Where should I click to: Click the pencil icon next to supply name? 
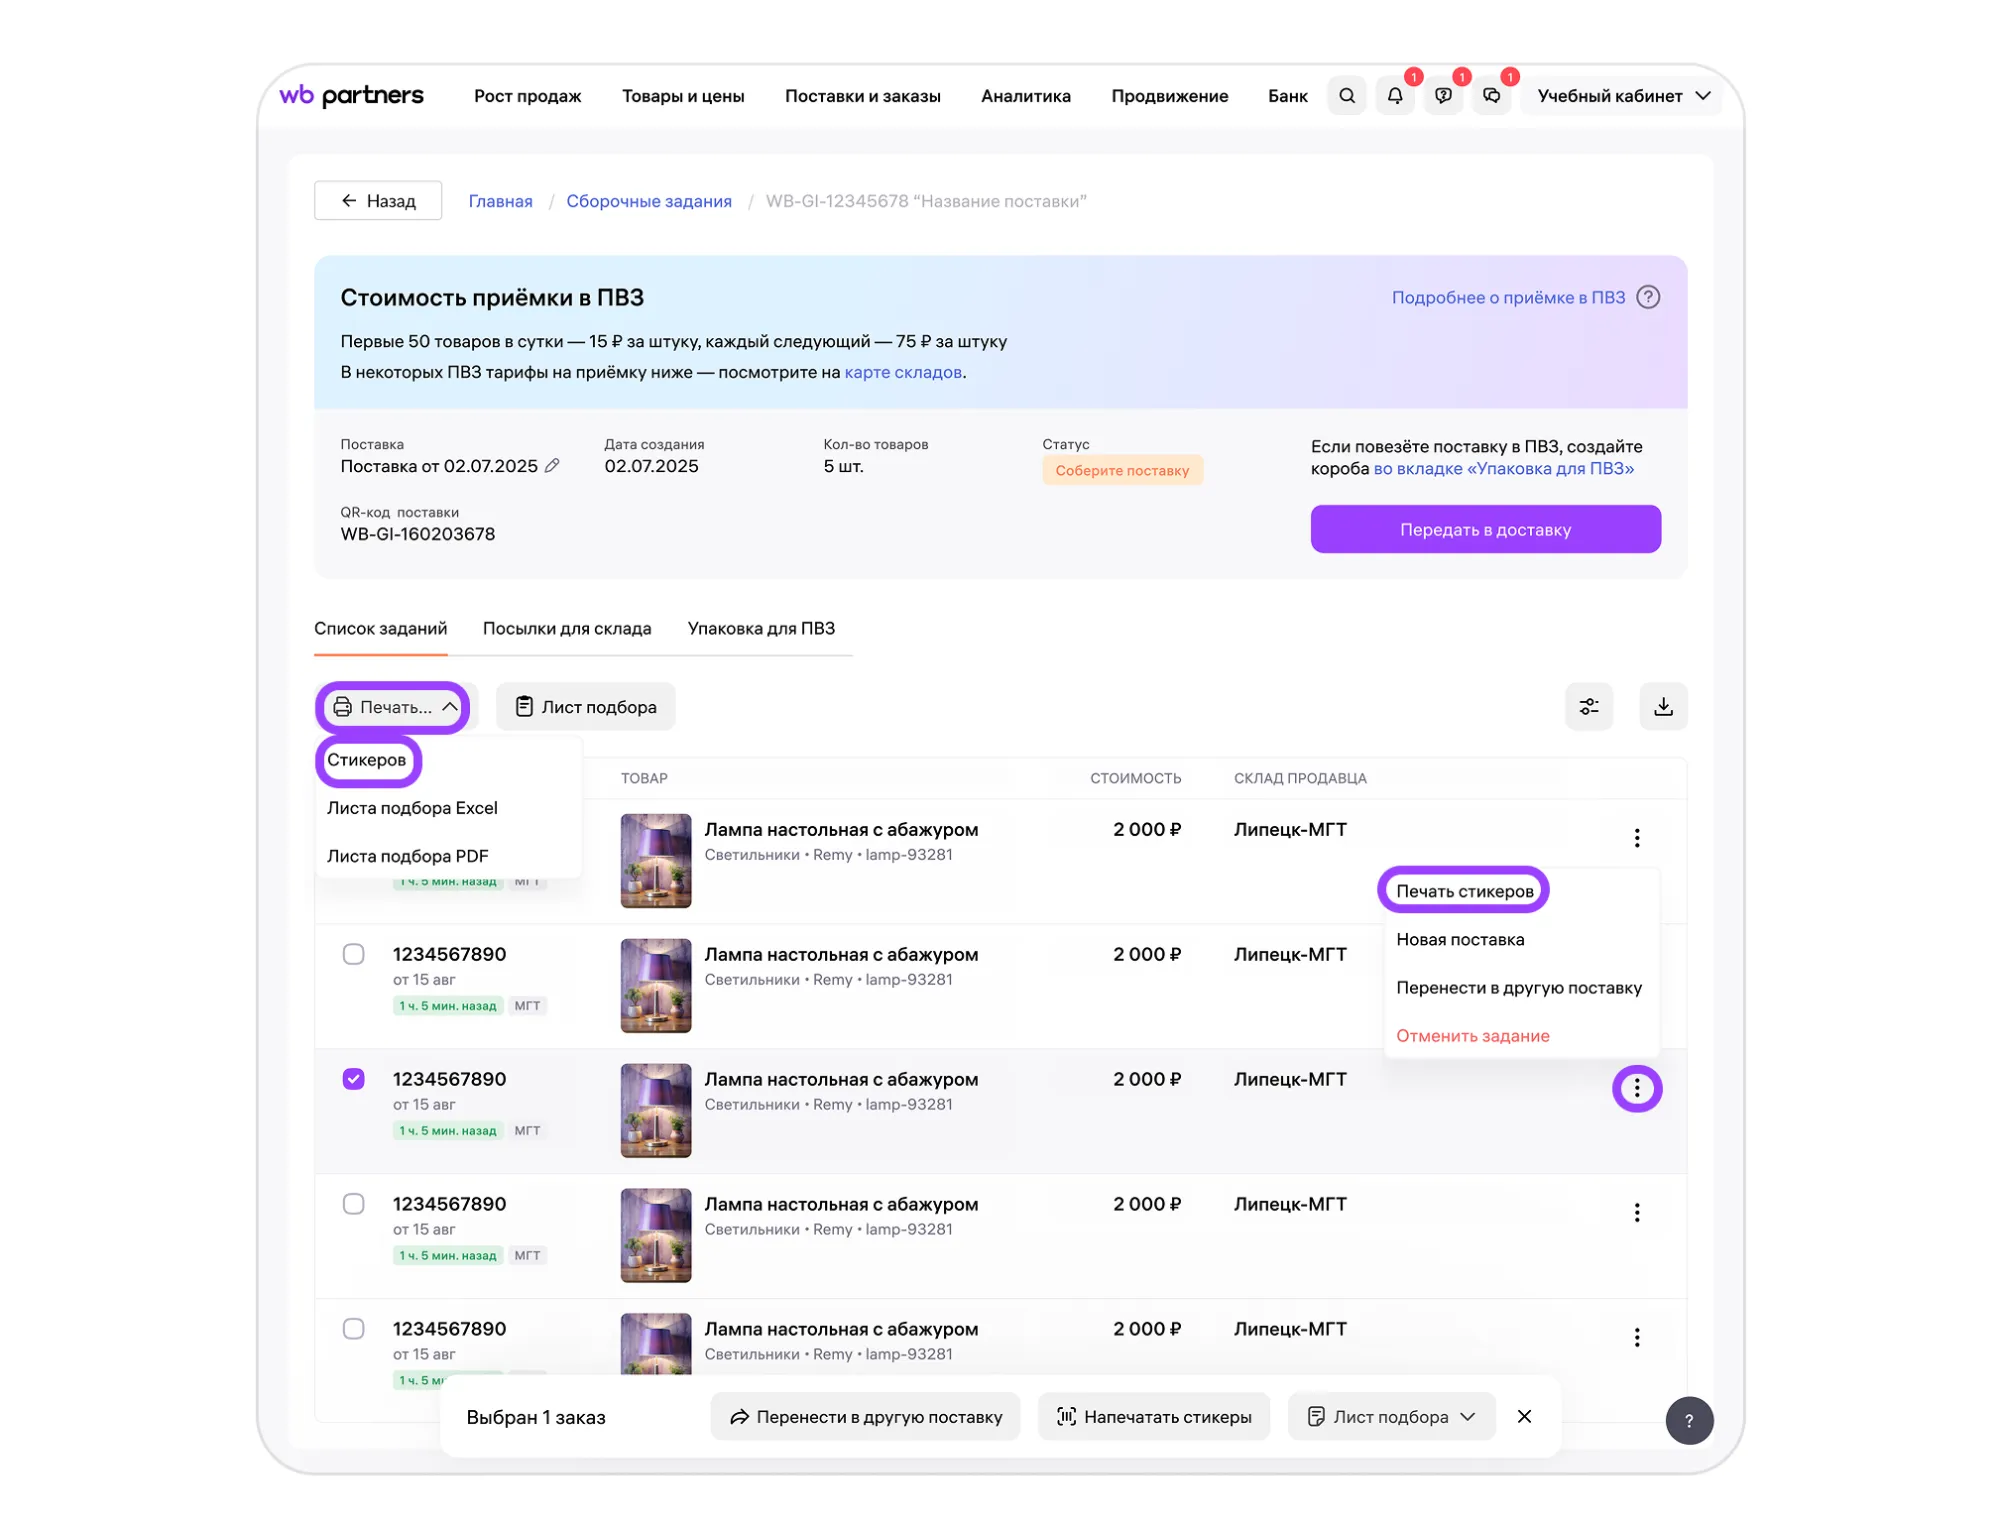(x=552, y=466)
